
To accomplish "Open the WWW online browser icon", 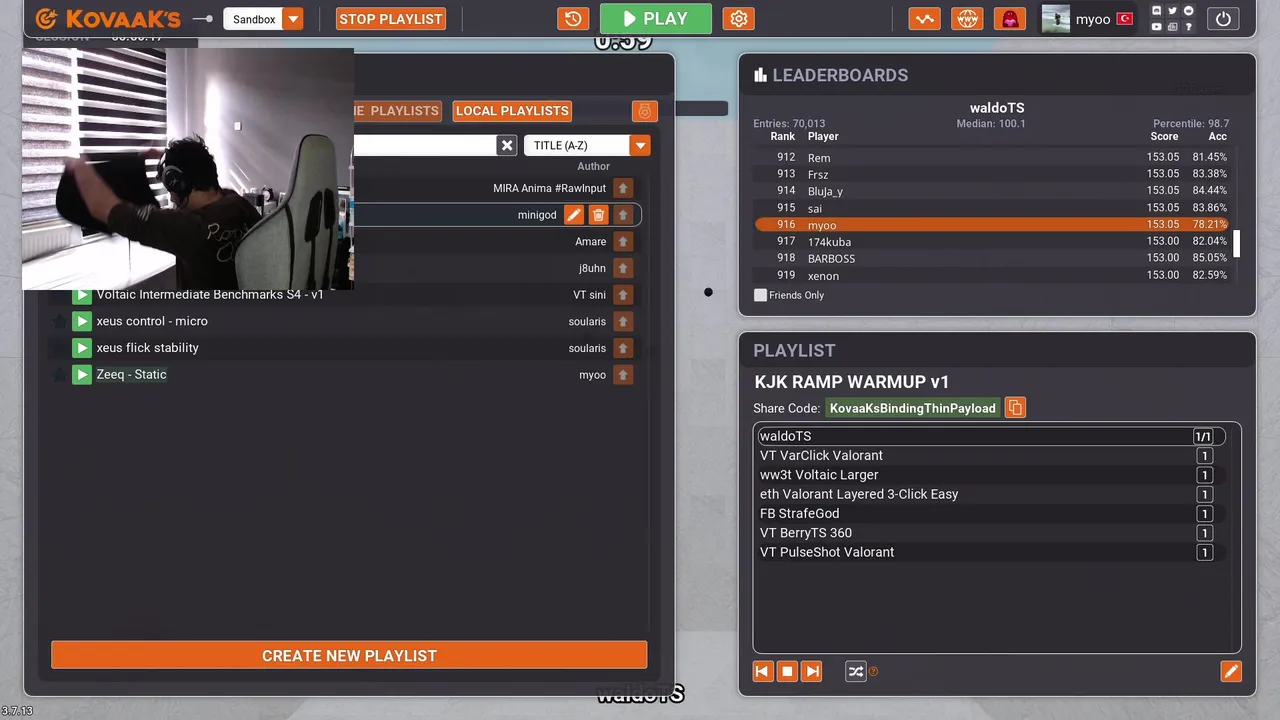I will (967, 19).
